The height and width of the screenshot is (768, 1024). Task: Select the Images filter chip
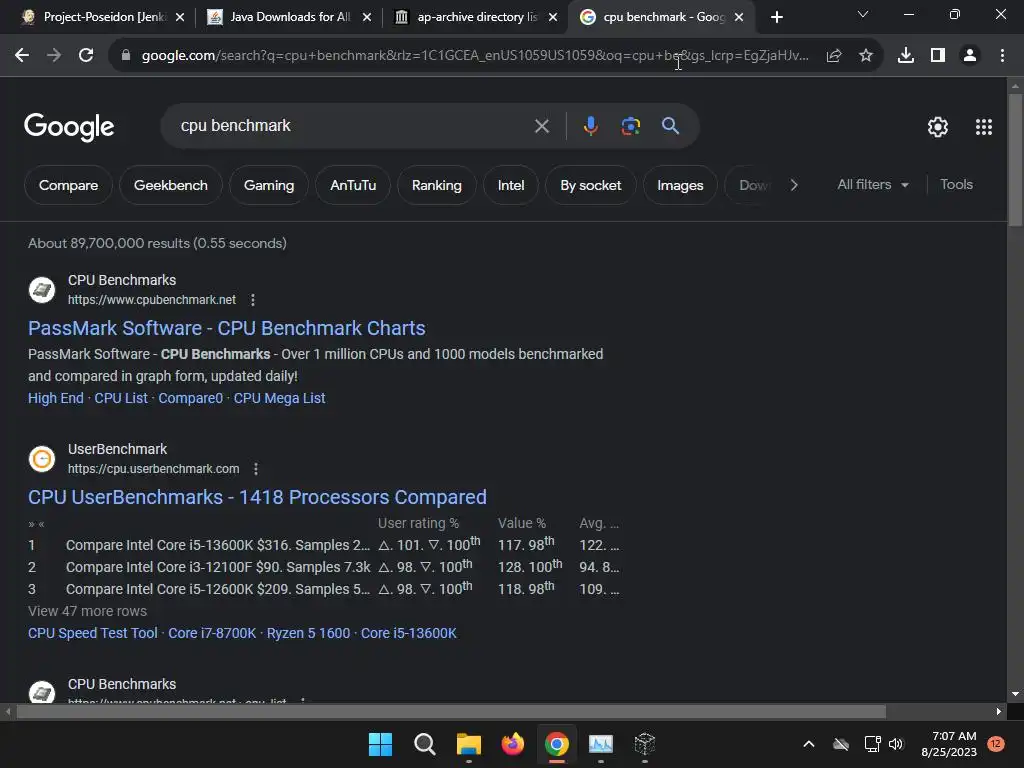coord(680,185)
